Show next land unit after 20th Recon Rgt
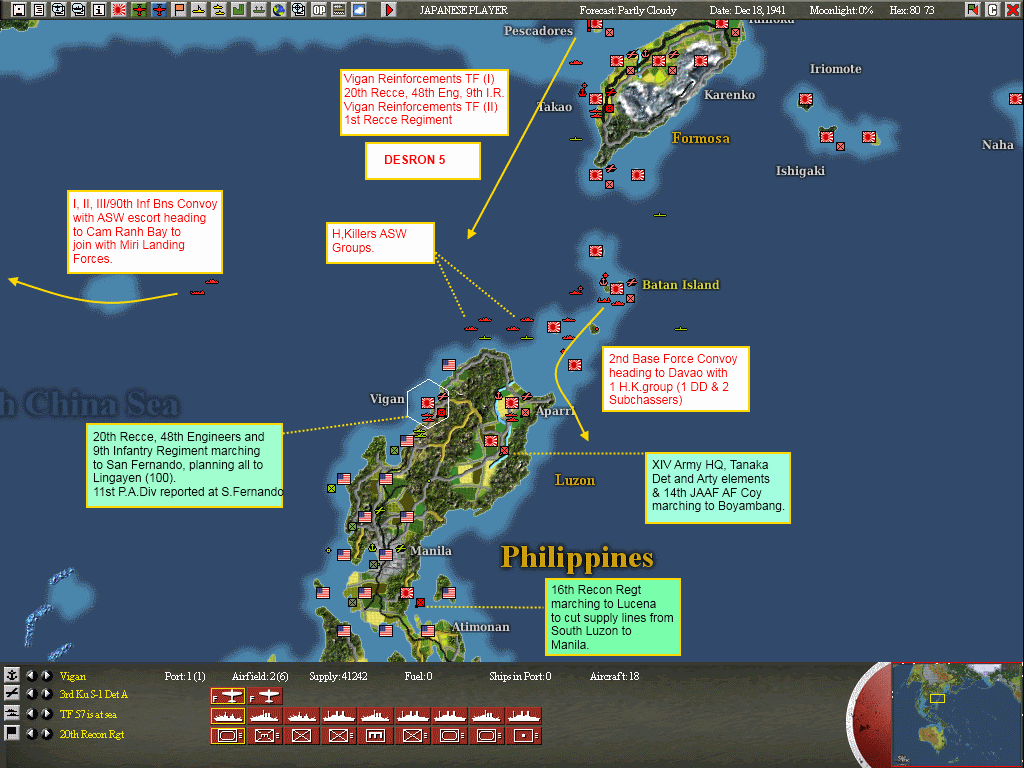The width and height of the screenshot is (1024, 768). coord(46,733)
